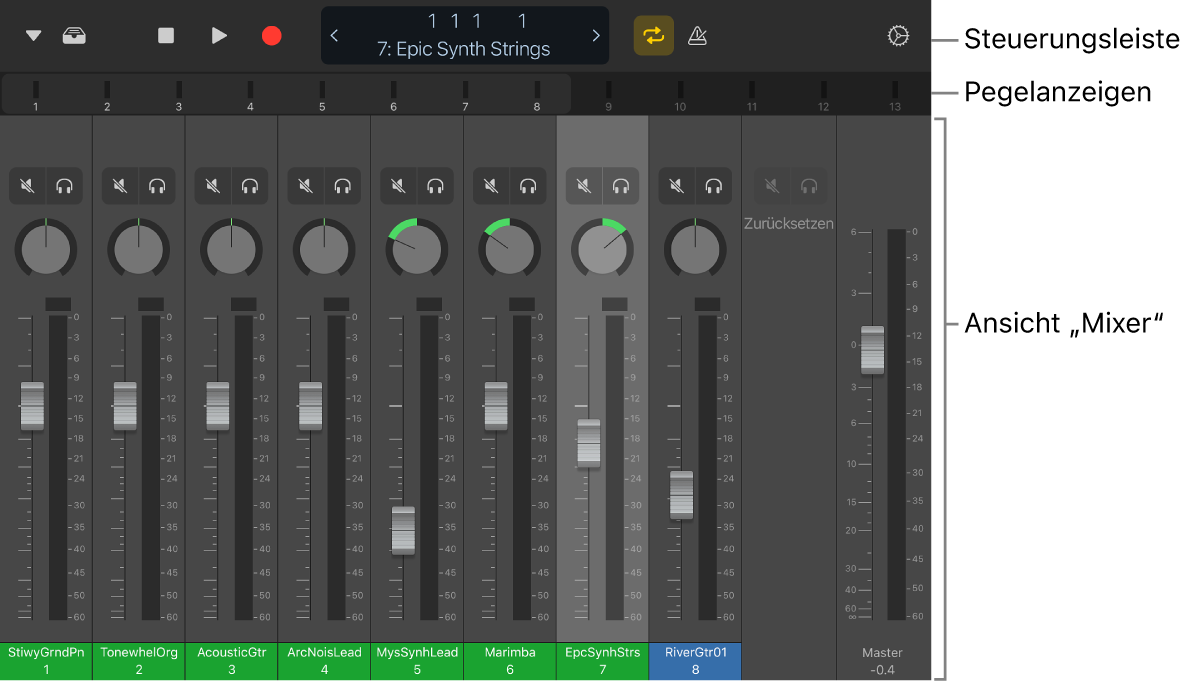The width and height of the screenshot is (1192, 681).
Task: Open the Library inbox icon
Action: coord(74,36)
